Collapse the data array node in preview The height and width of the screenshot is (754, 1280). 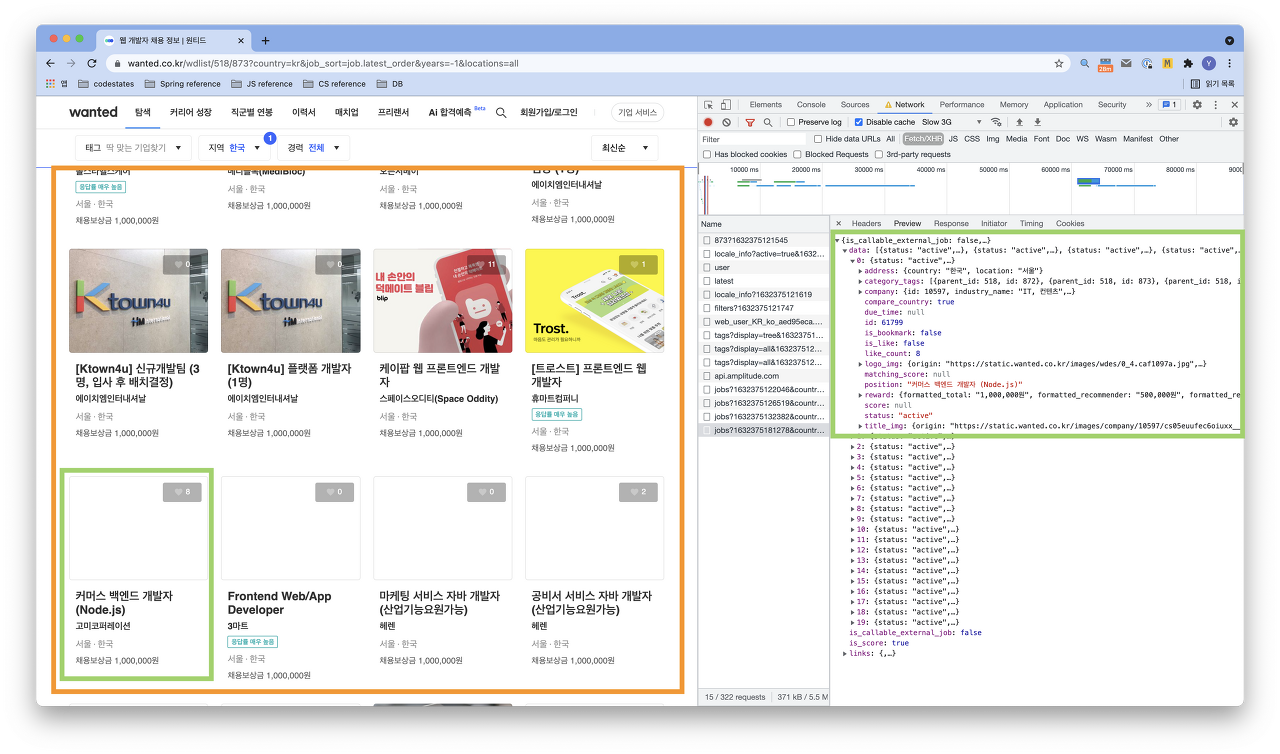[x=845, y=250]
